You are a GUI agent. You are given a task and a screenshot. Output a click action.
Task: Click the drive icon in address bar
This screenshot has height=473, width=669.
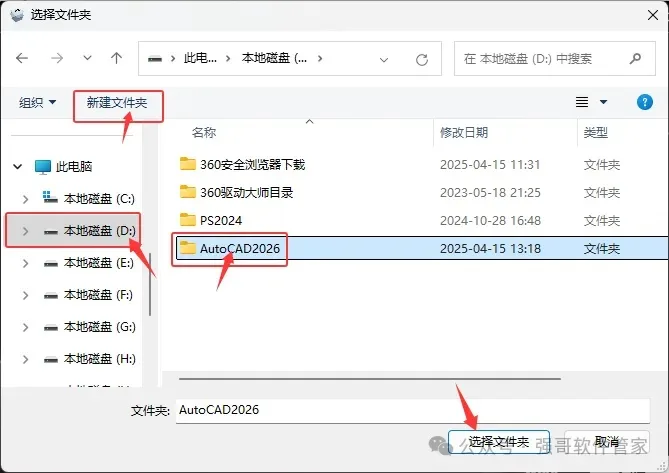pos(155,59)
